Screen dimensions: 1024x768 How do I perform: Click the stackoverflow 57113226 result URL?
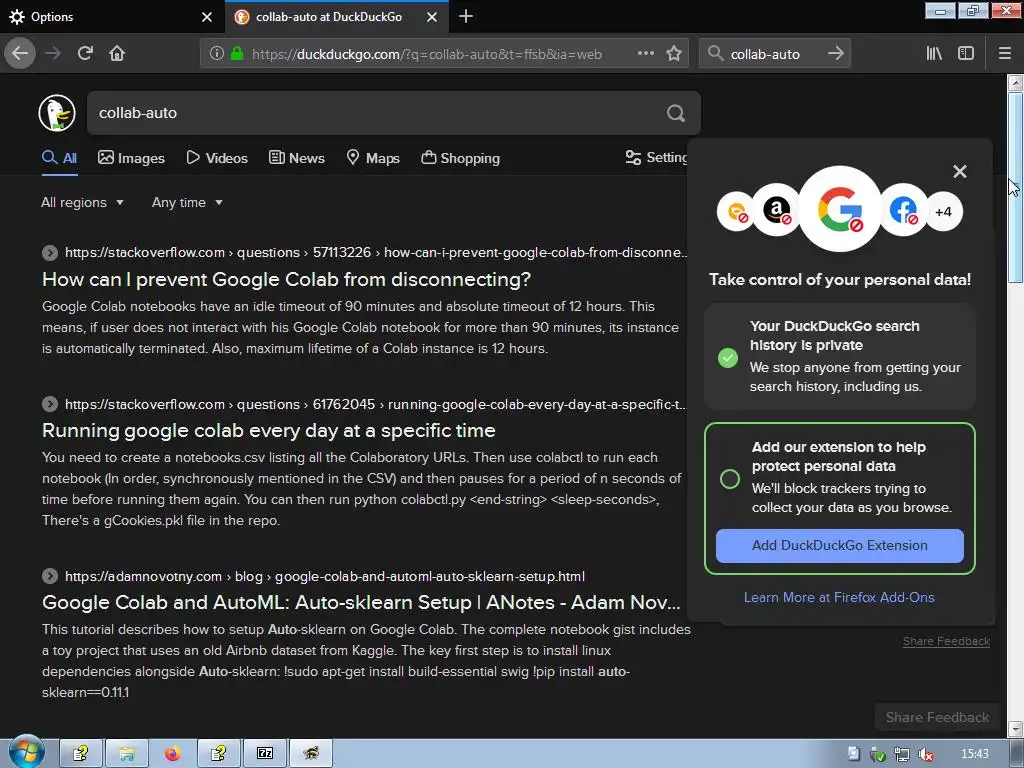point(376,253)
